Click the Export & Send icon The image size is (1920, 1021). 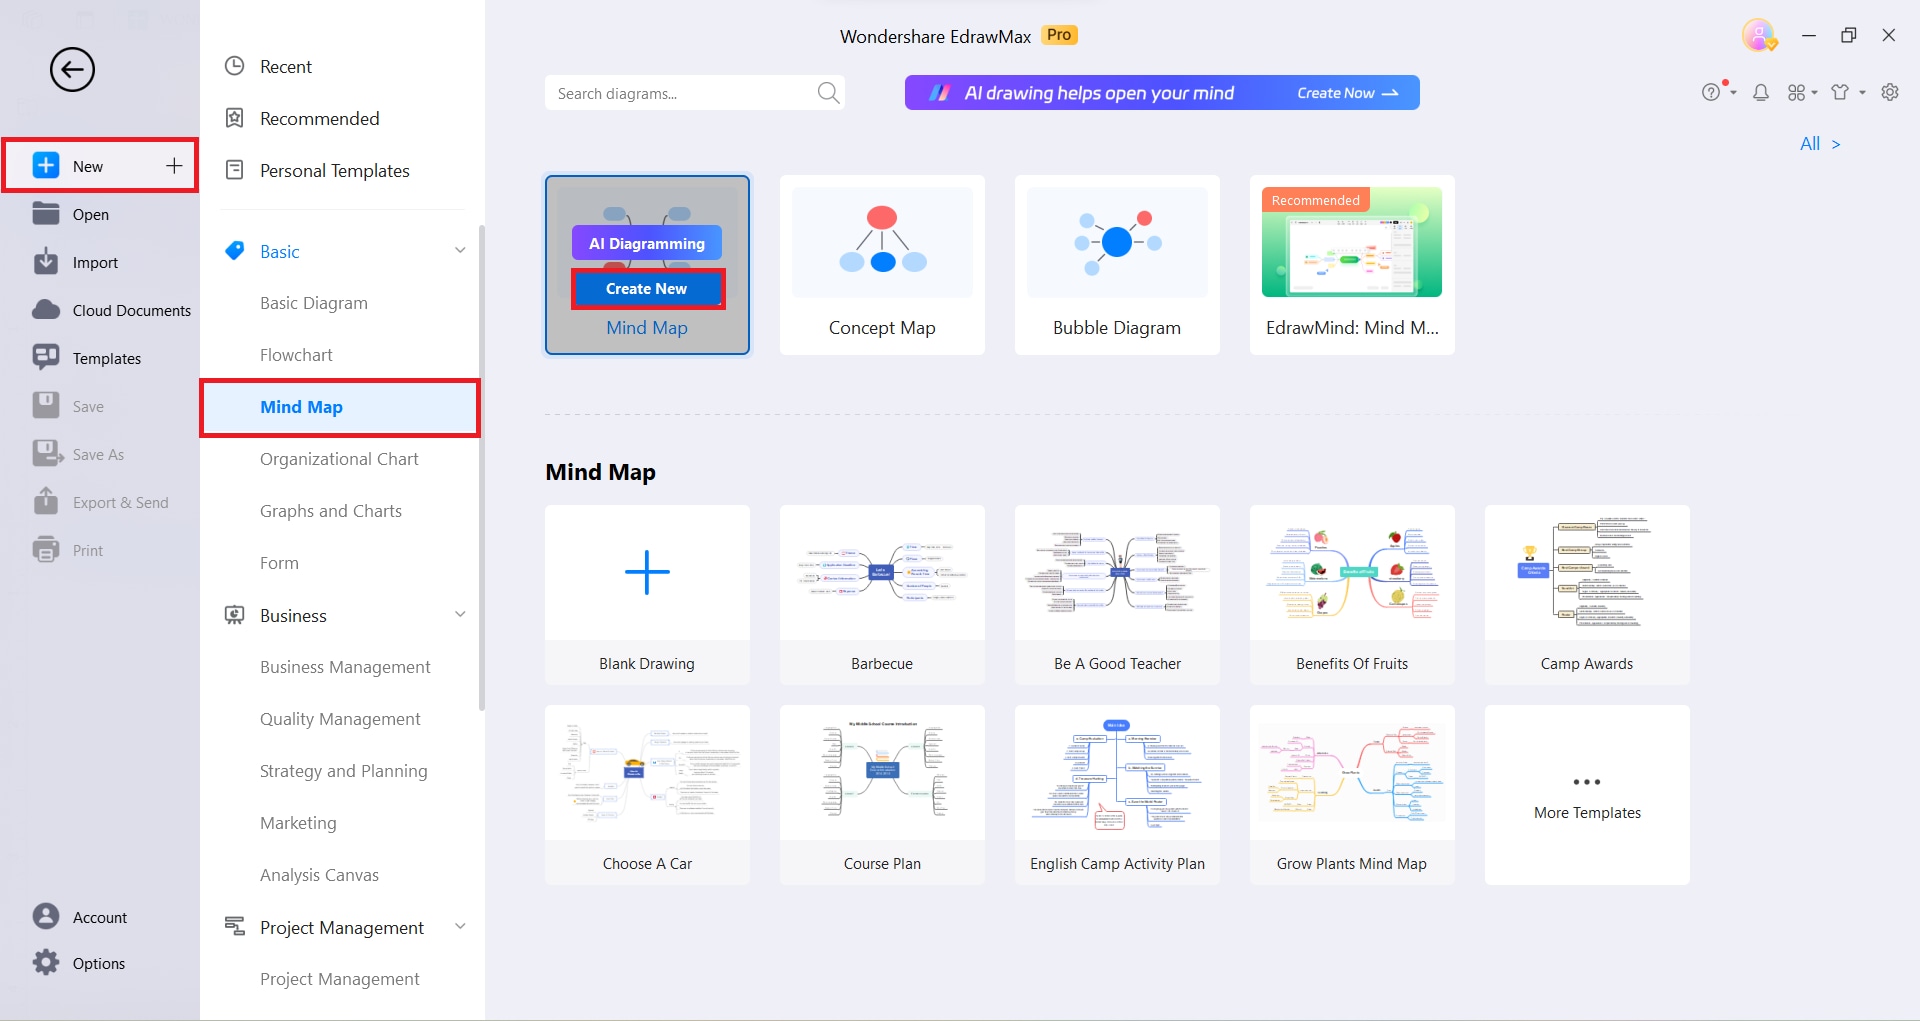[46, 501]
